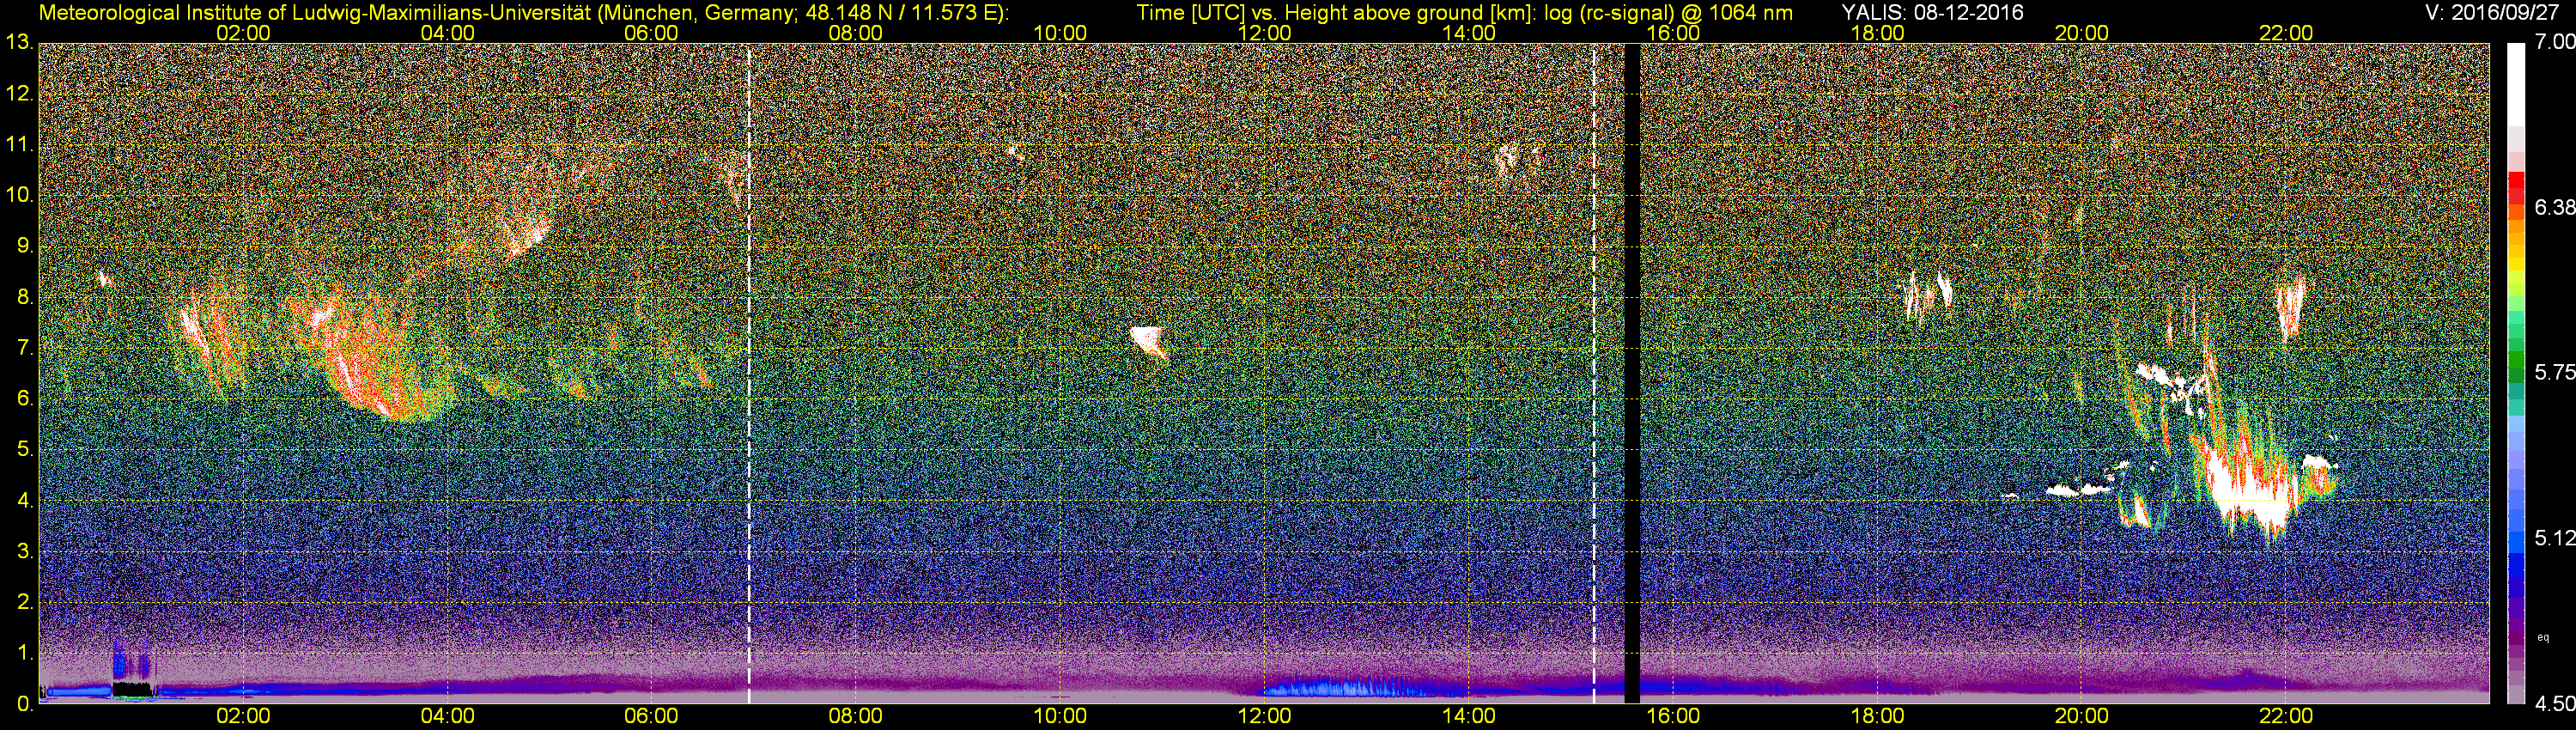Screen dimensions: 2576x730
Task: Click the 14:00 label on lower time axis
Action: click(x=1468, y=717)
